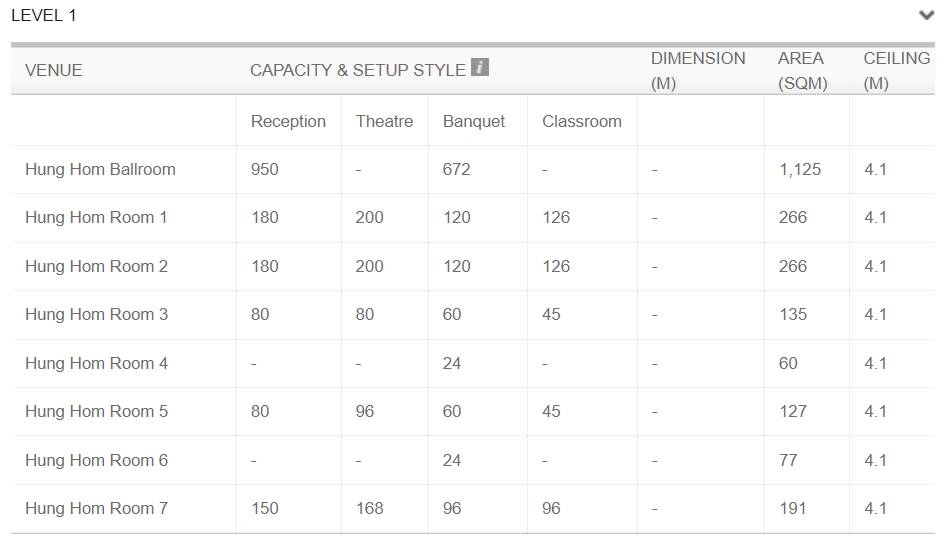Click the DIMENSION (M) column header
This screenshot has height=544, width=943.
698,70
